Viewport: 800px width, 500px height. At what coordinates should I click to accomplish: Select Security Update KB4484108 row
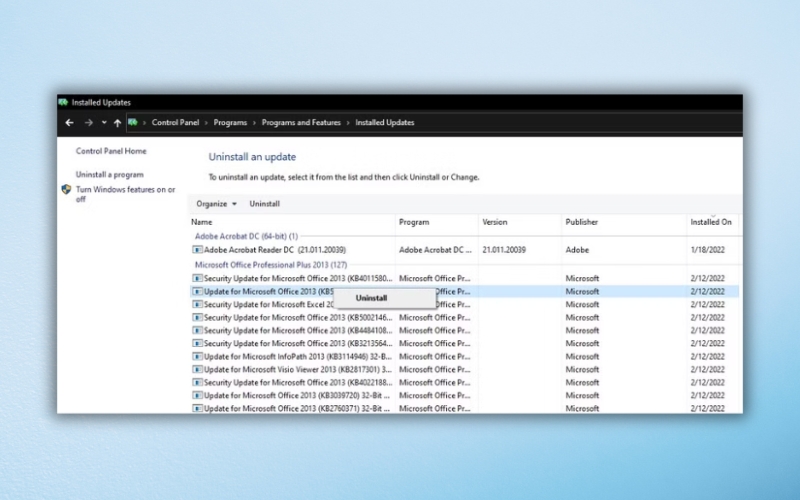click(464, 331)
